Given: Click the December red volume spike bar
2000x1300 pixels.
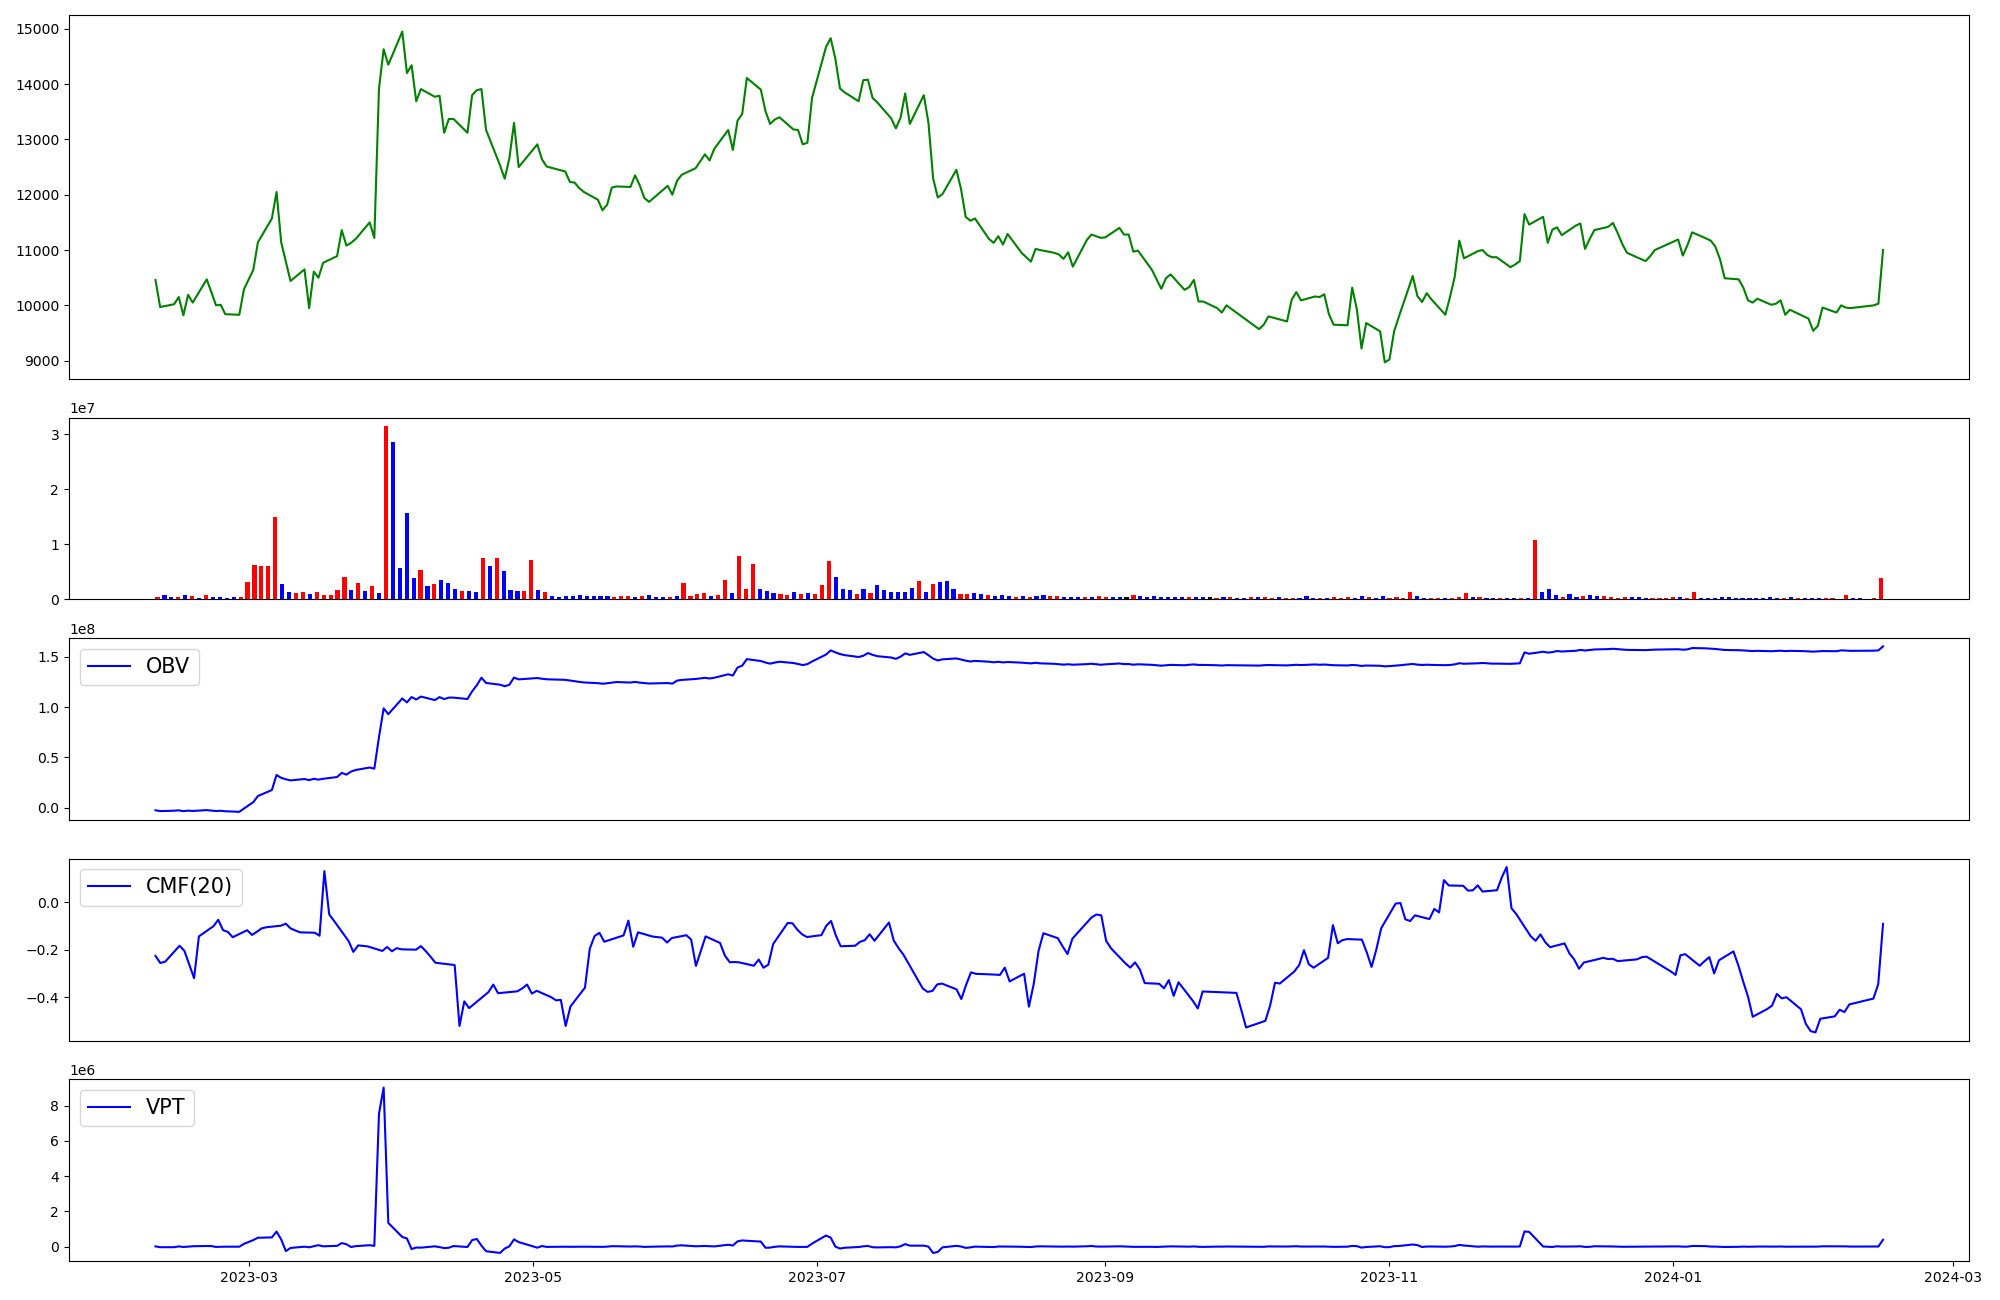Looking at the screenshot, I should pyautogui.click(x=1535, y=570).
